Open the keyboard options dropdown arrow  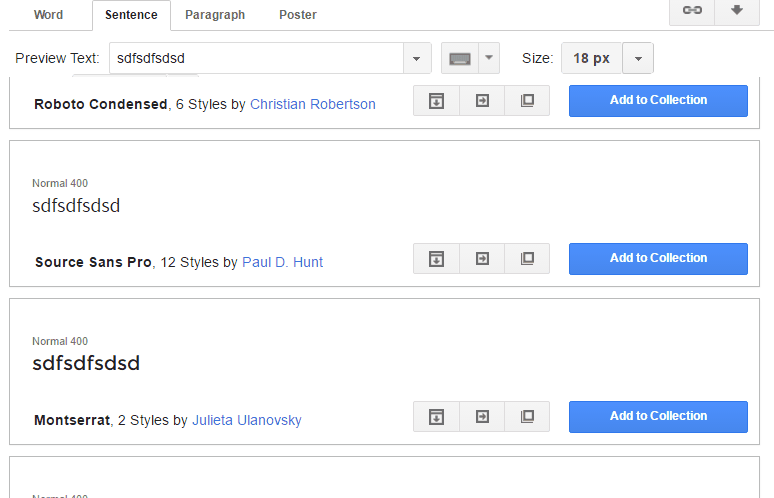coord(488,58)
